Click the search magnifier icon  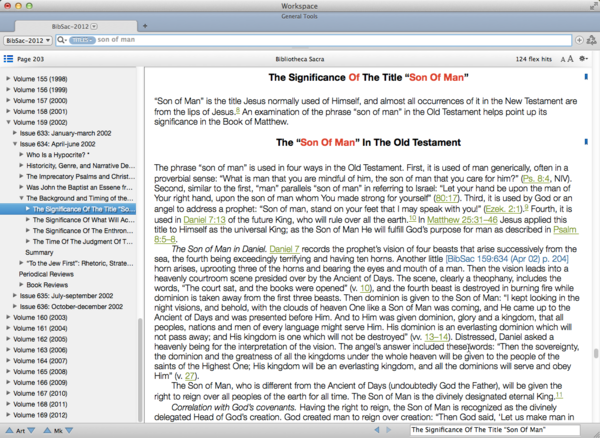point(62,40)
